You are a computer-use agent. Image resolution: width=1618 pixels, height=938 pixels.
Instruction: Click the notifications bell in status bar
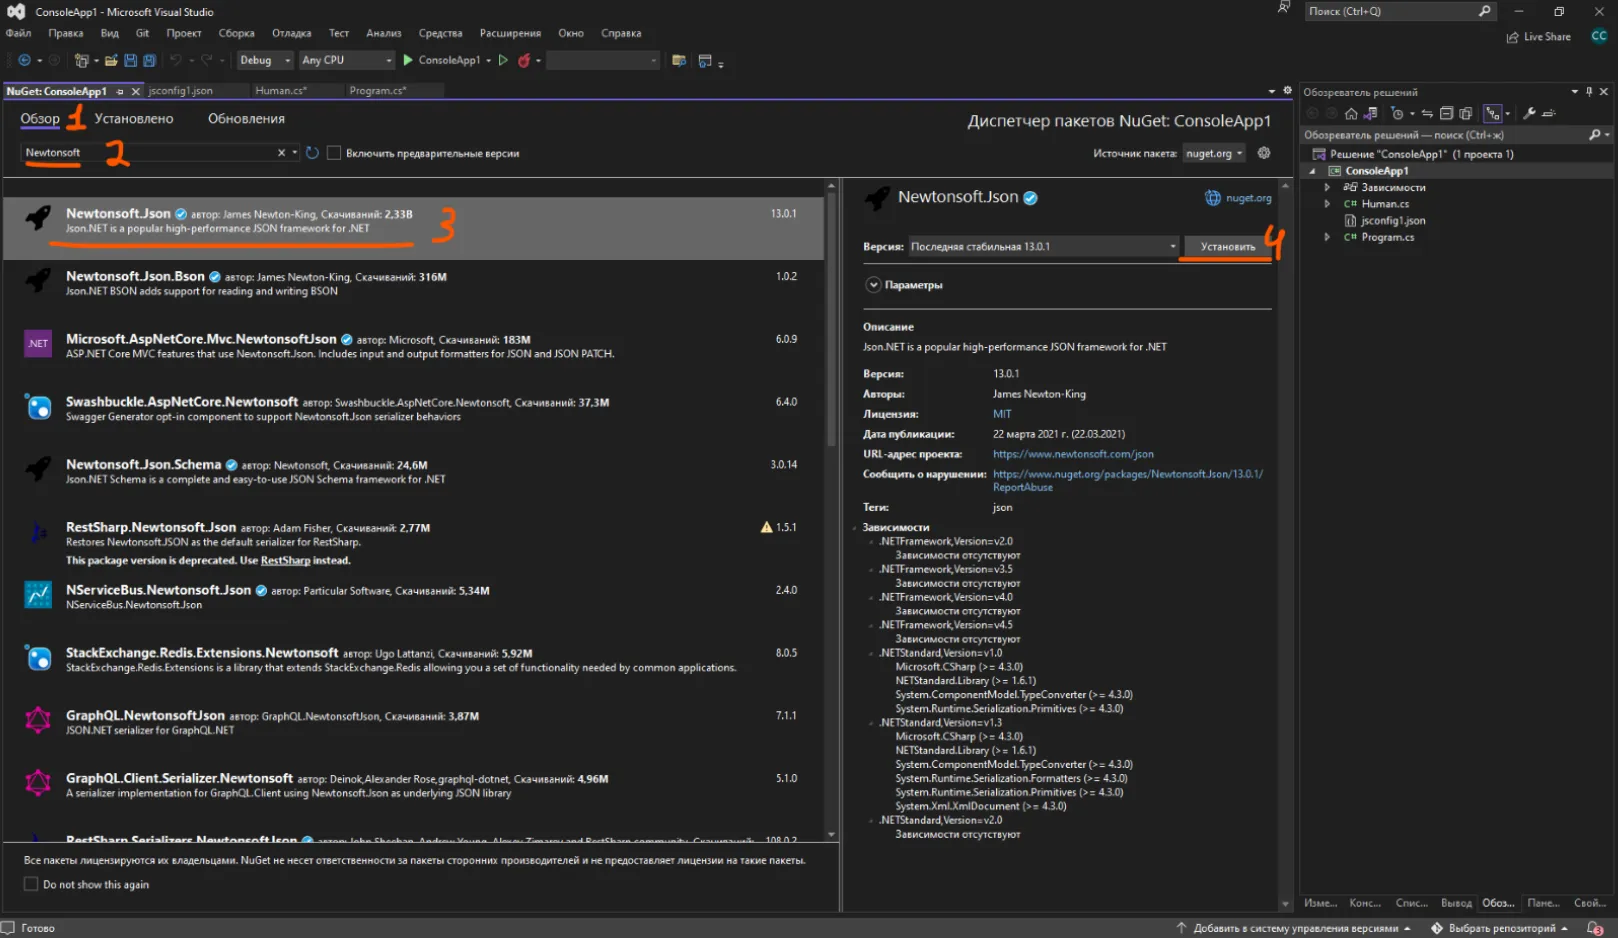click(1595, 928)
